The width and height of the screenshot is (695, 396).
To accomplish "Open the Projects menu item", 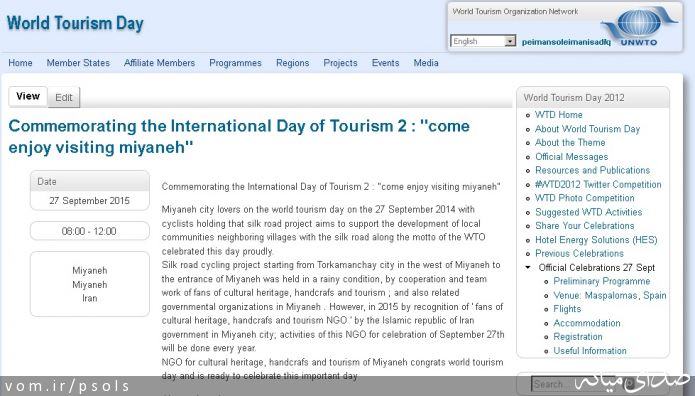I will pyautogui.click(x=340, y=63).
